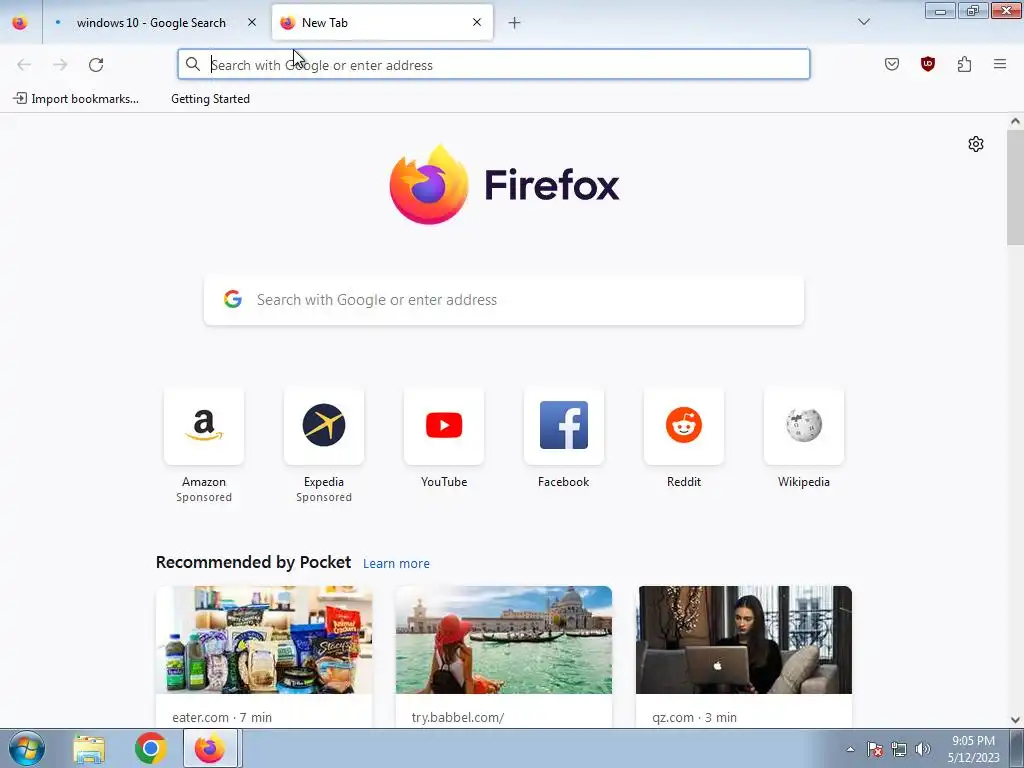Open the volume speaker tray icon

[x=923, y=749]
